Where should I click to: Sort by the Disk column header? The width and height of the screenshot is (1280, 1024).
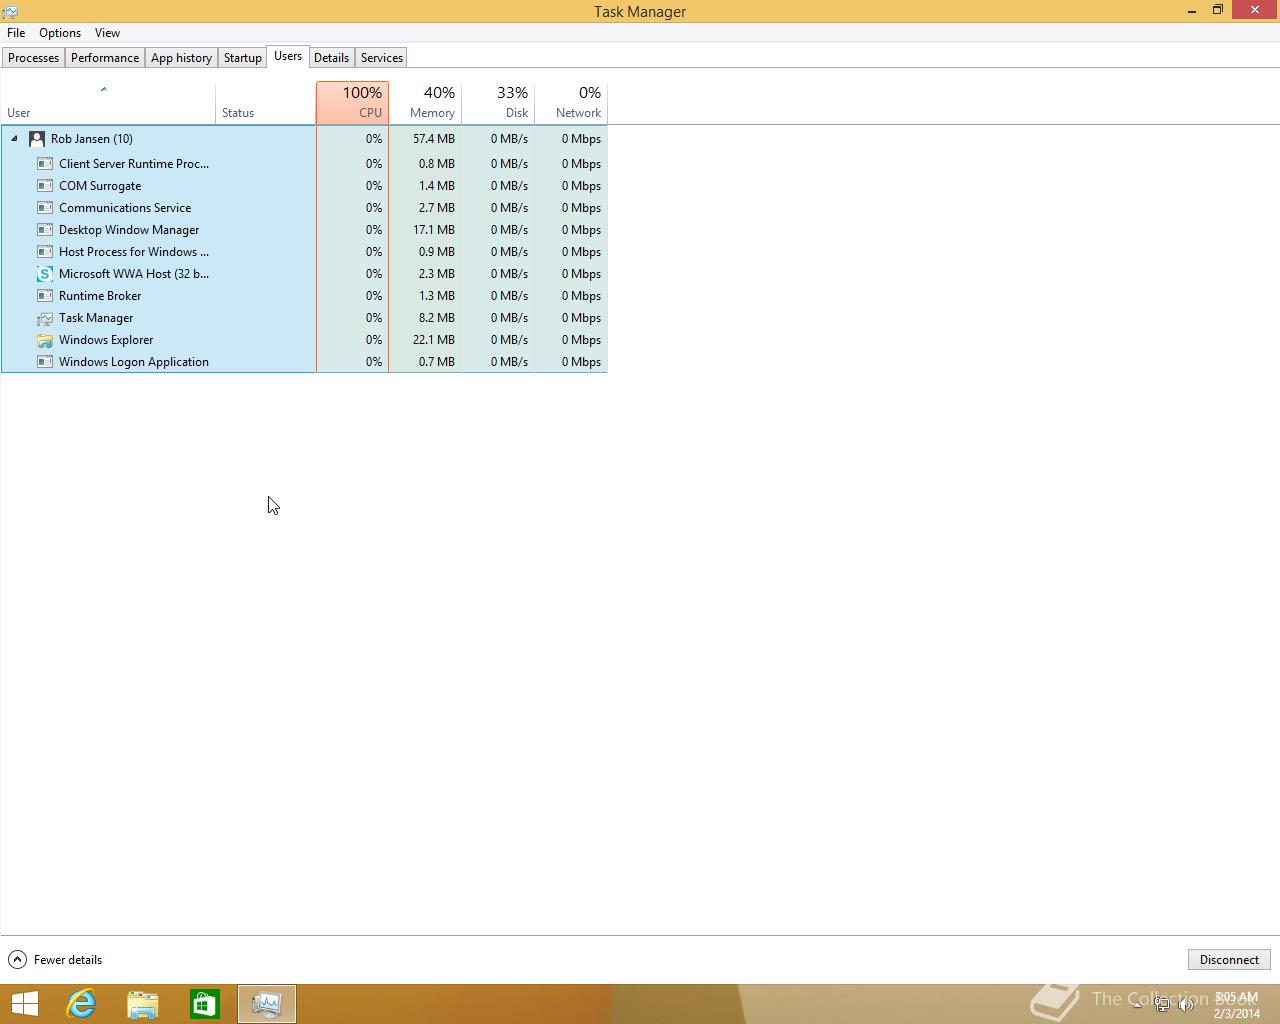point(498,103)
